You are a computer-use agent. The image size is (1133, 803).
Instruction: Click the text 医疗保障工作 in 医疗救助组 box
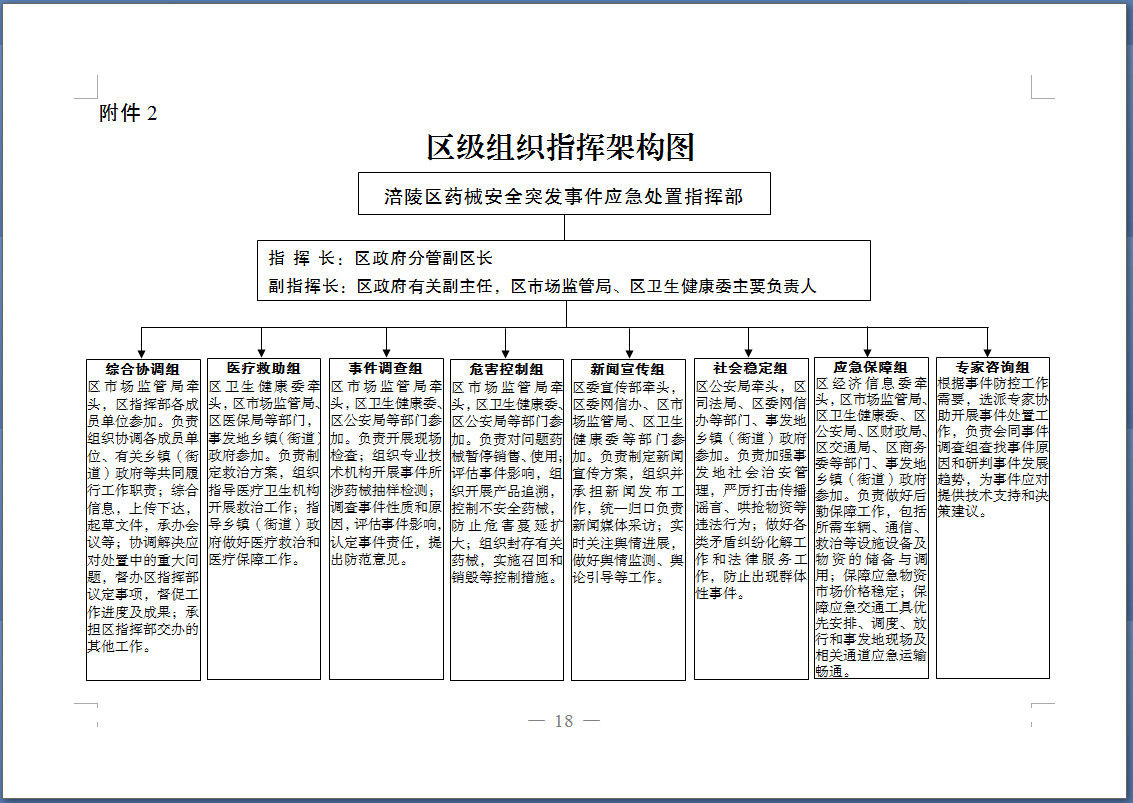pos(250,560)
